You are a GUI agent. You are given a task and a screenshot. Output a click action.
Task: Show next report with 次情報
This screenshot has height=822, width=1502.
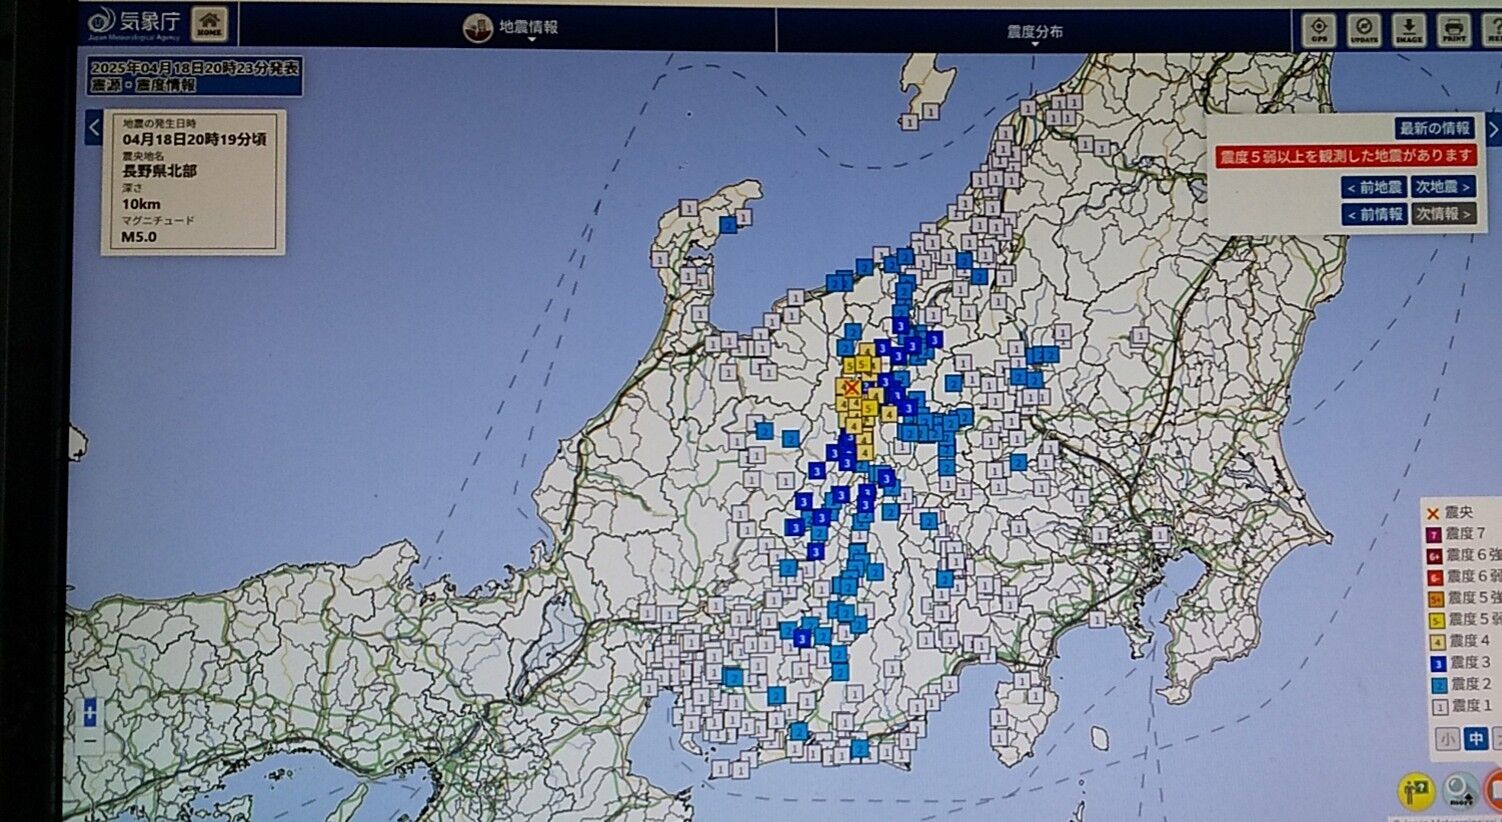[1443, 214]
